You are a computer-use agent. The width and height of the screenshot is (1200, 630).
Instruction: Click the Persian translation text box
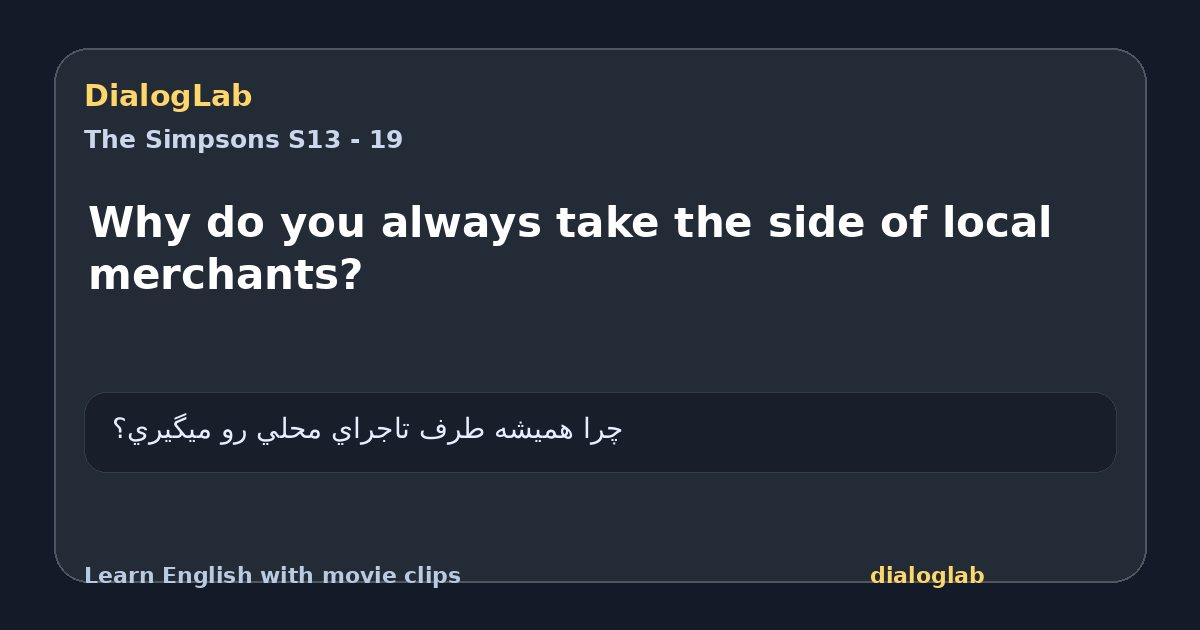(600, 432)
